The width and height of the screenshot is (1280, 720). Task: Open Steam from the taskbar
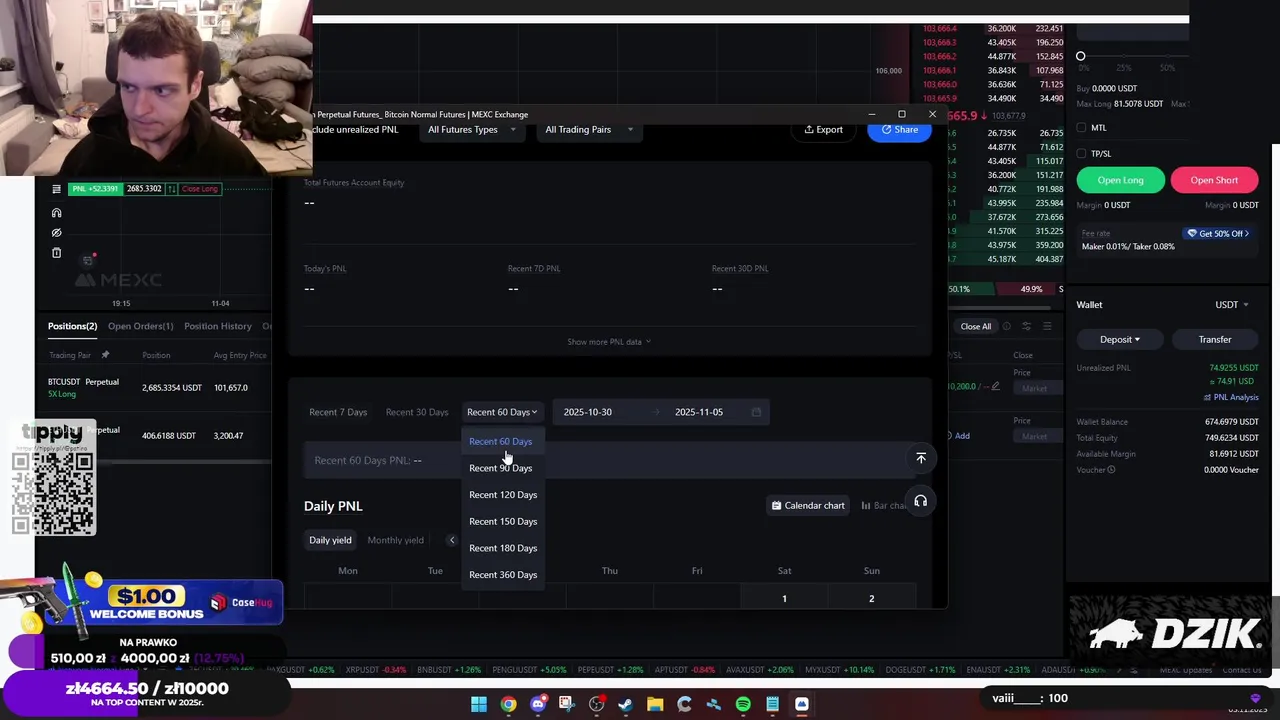(x=625, y=704)
